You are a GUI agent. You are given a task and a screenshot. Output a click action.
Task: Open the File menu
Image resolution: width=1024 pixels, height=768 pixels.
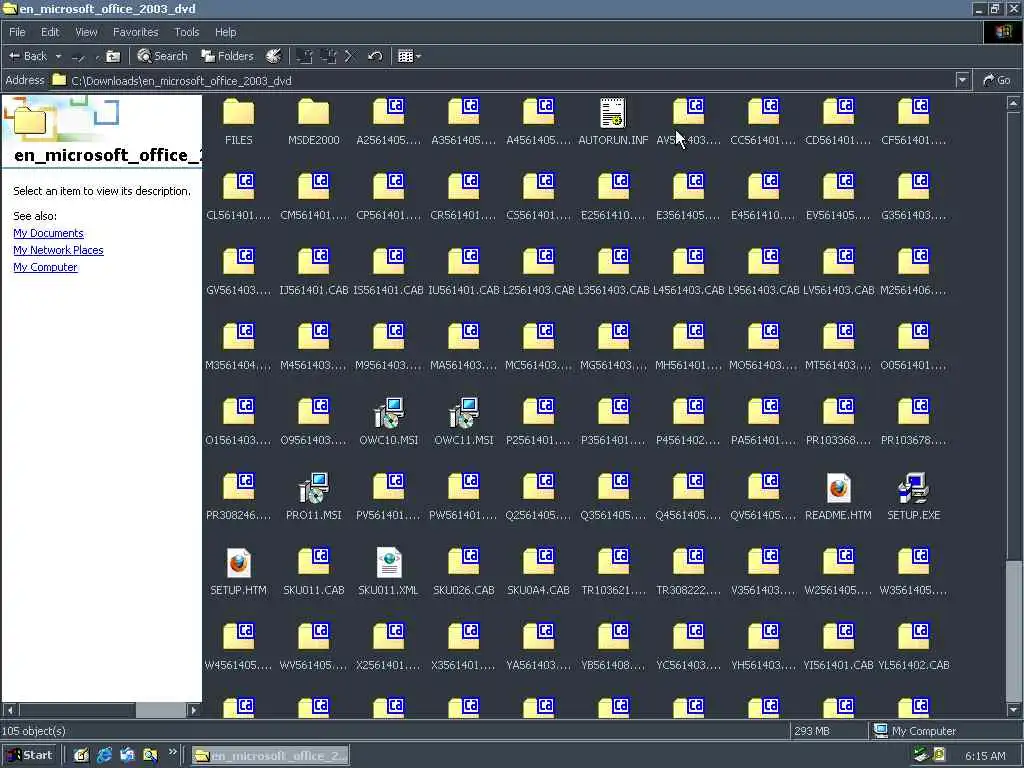pos(17,32)
